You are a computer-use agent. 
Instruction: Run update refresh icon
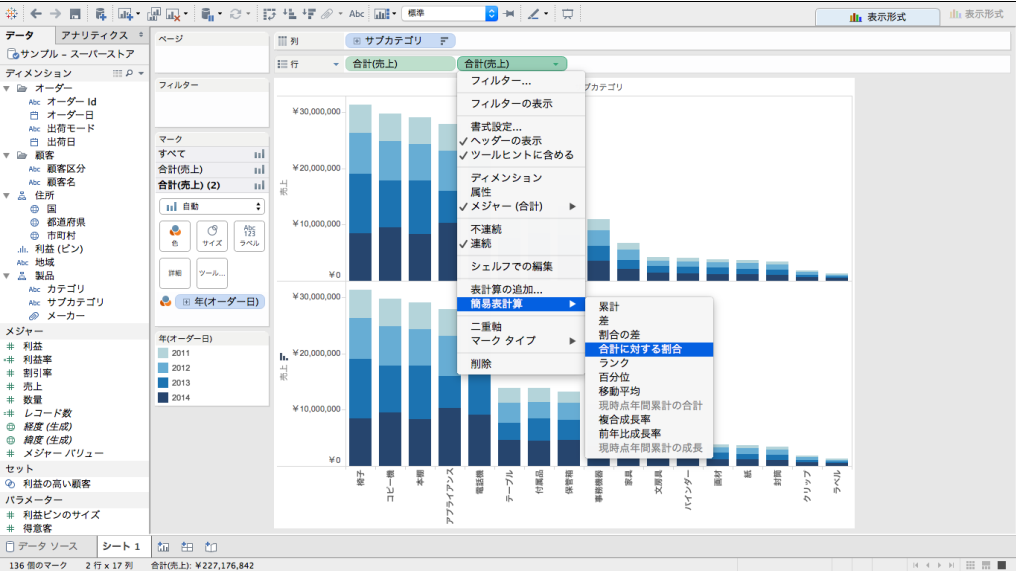tap(235, 14)
